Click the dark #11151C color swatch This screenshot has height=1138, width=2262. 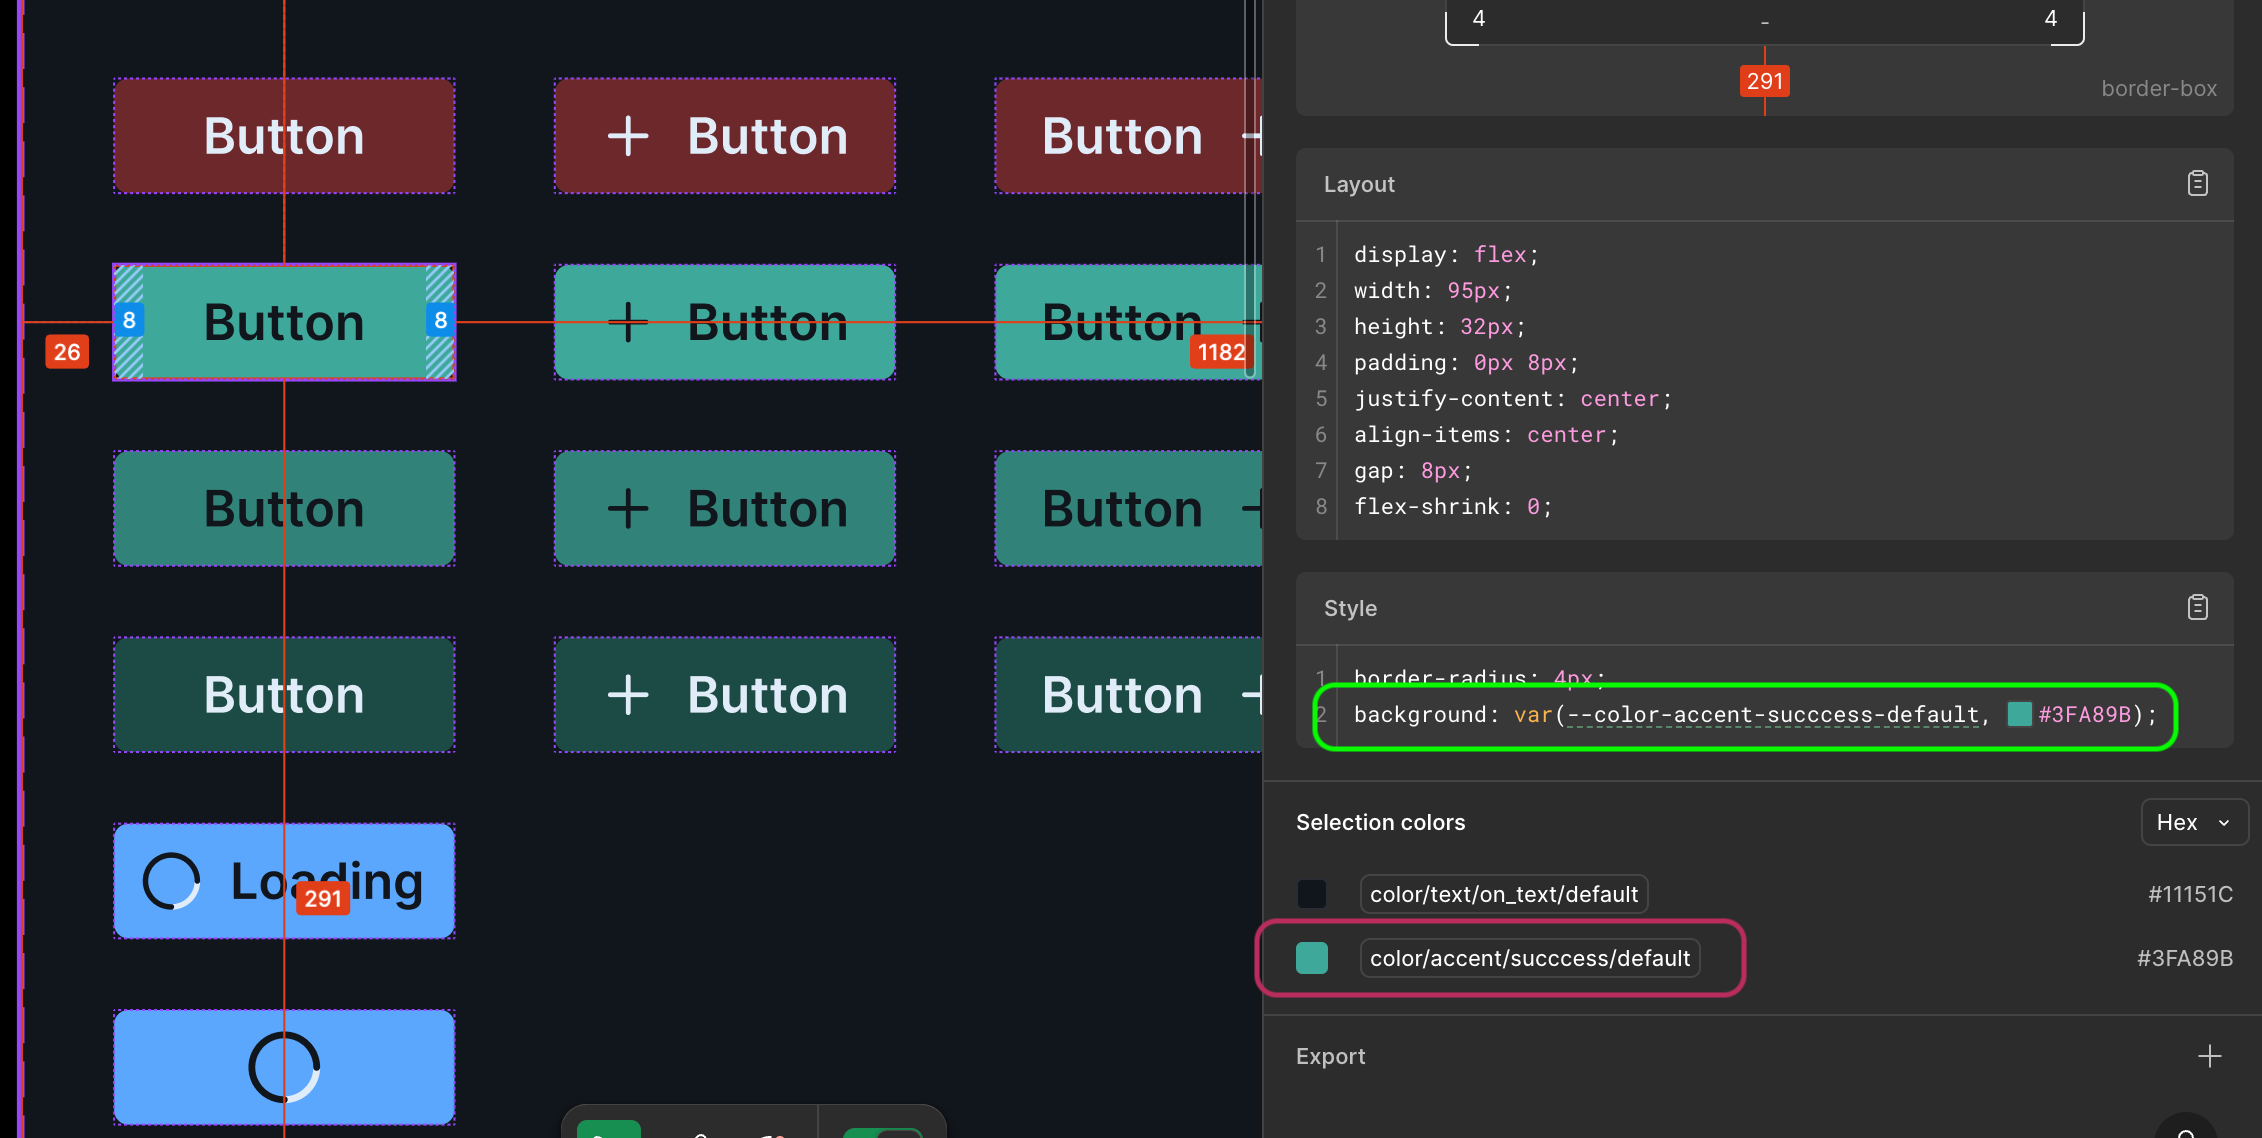tap(1311, 894)
